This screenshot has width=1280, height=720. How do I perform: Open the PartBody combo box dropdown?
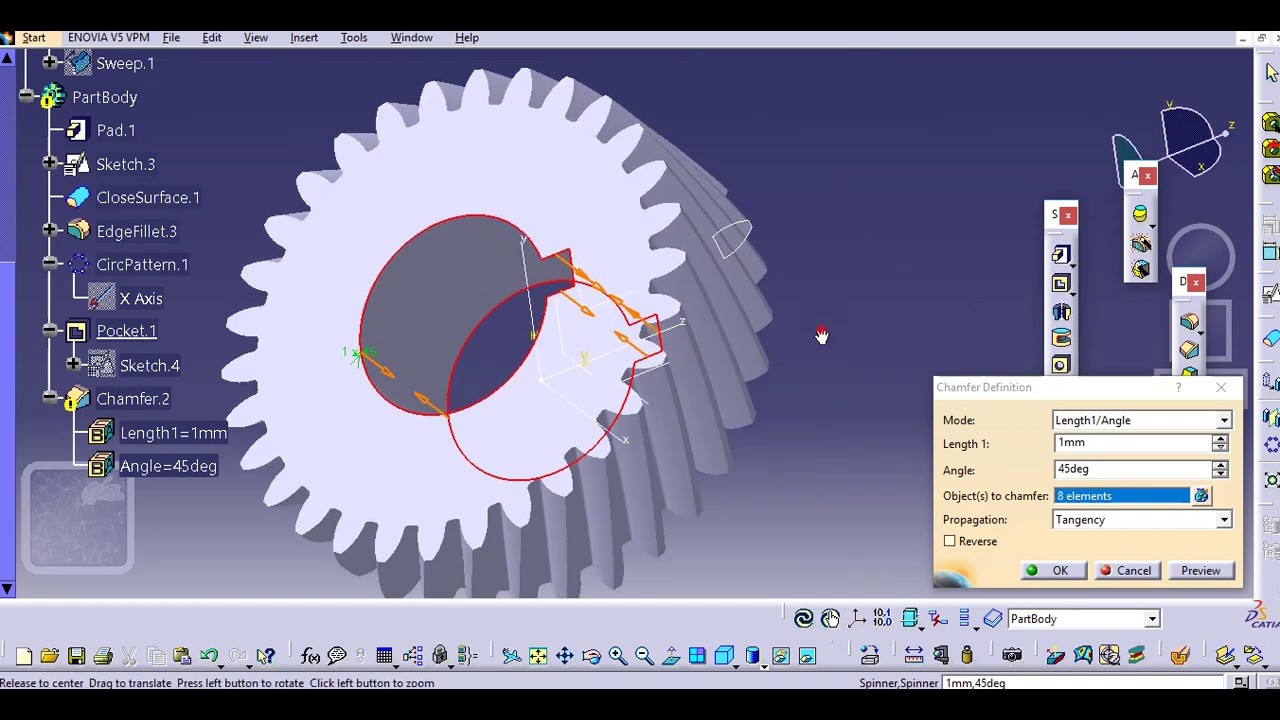(1152, 619)
